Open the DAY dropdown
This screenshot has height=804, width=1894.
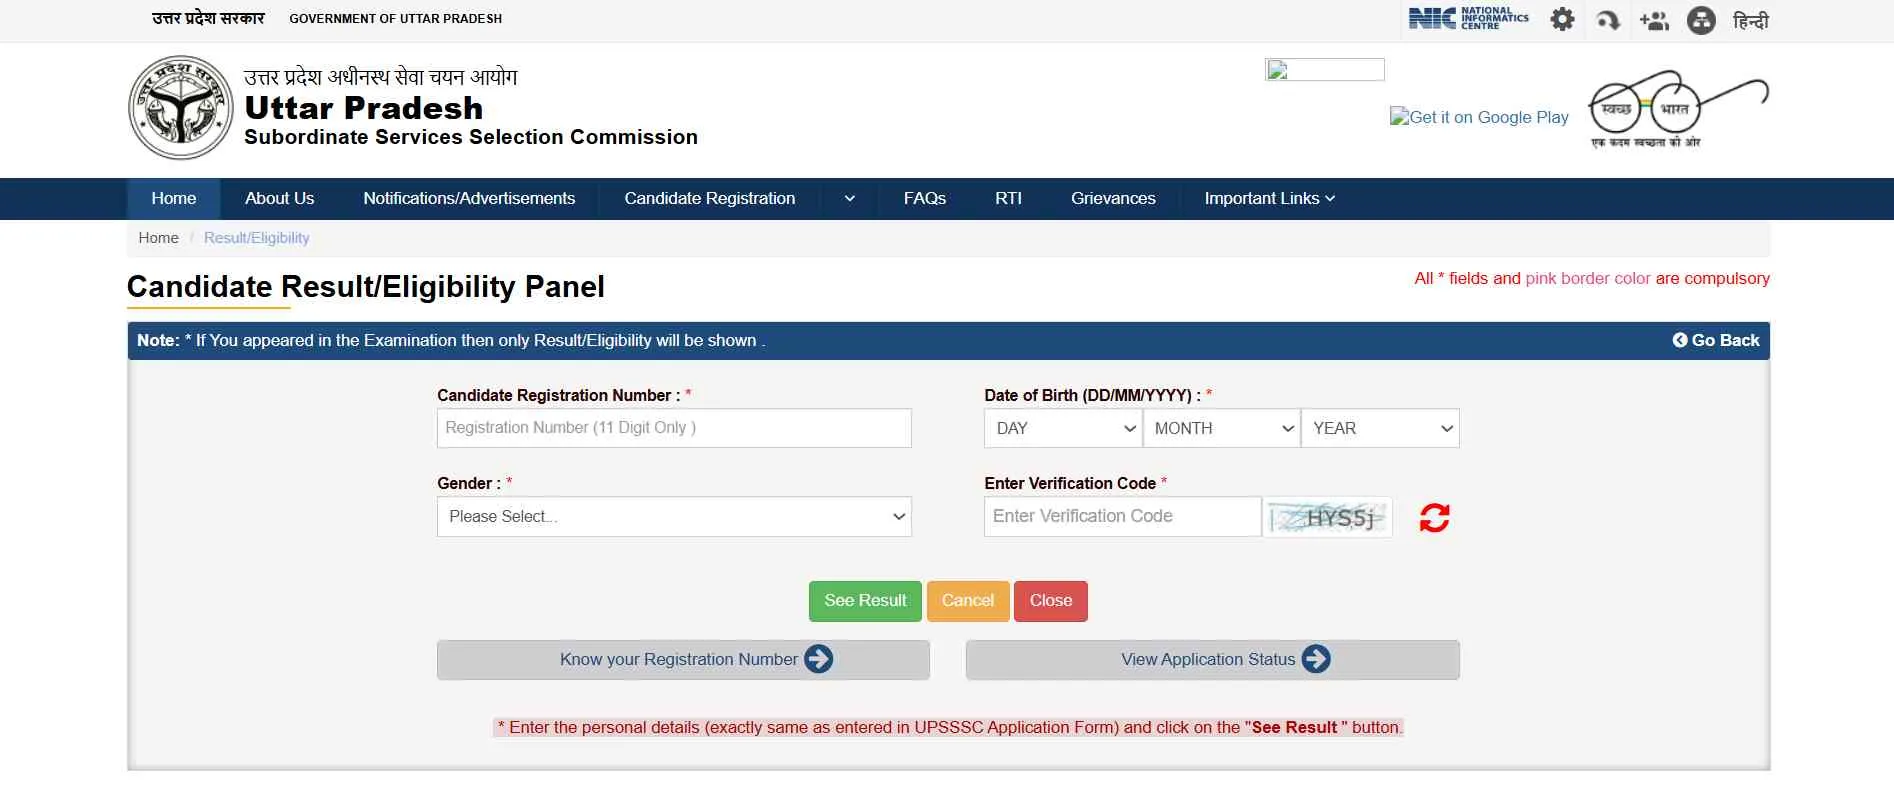[x=1062, y=428]
